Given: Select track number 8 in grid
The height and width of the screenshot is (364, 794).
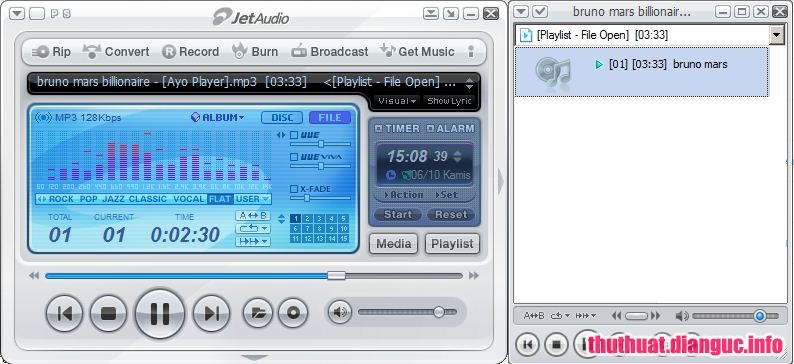Looking at the screenshot, I should pyautogui.click(x=320, y=228).
